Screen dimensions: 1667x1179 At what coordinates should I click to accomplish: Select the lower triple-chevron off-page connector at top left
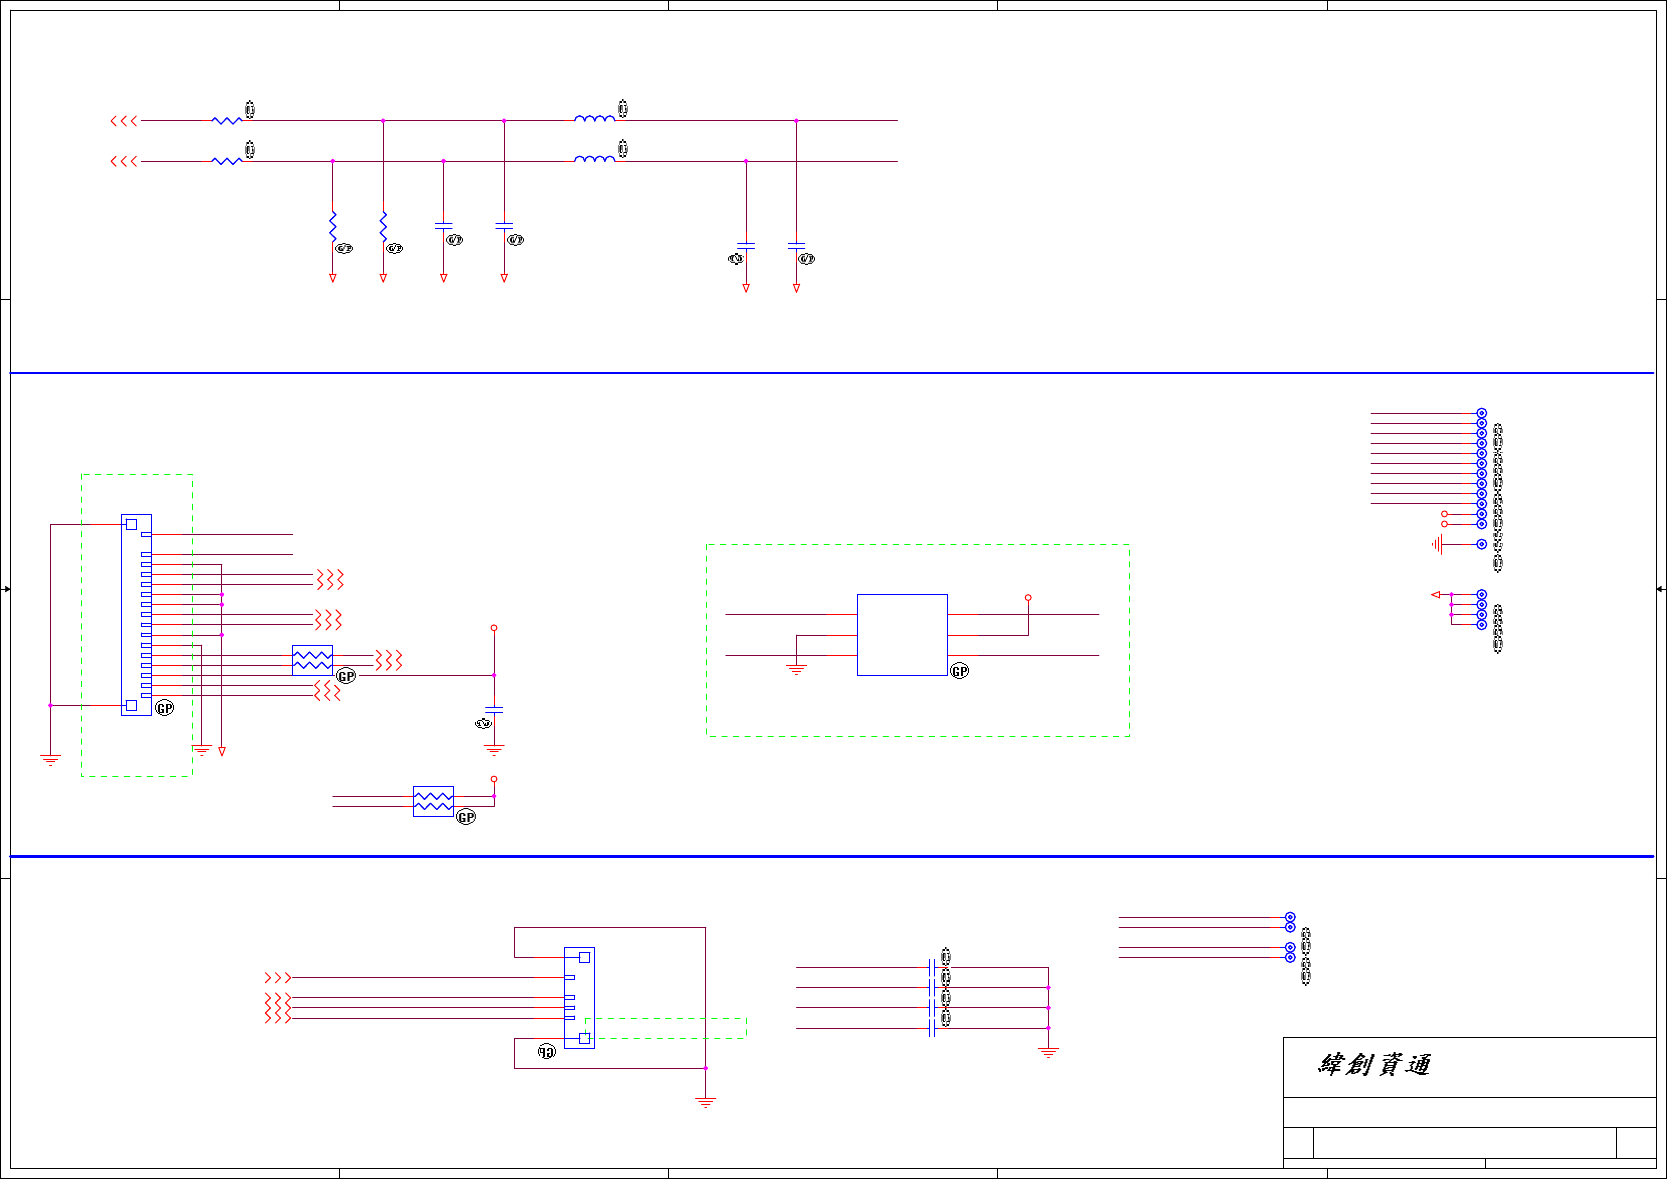pyautogui.click(x=124, y=161)
